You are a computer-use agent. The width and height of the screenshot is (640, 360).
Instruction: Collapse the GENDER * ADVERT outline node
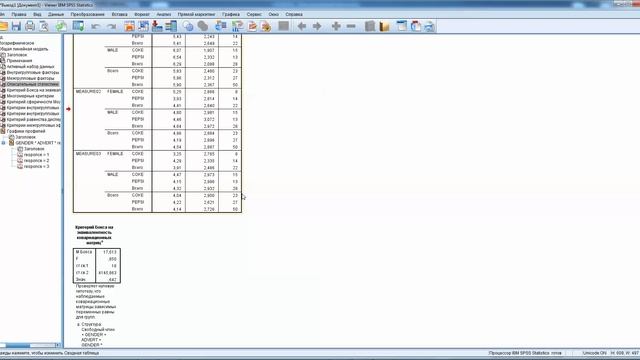(x=3, y=143)
